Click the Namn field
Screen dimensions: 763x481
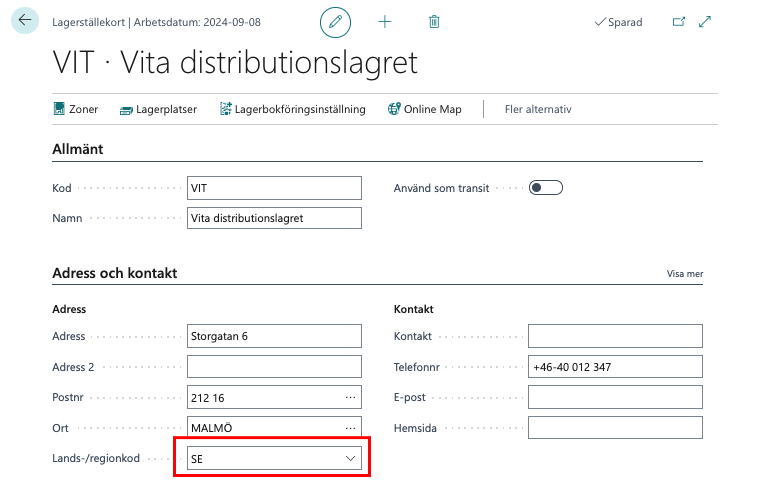(274, 218)
